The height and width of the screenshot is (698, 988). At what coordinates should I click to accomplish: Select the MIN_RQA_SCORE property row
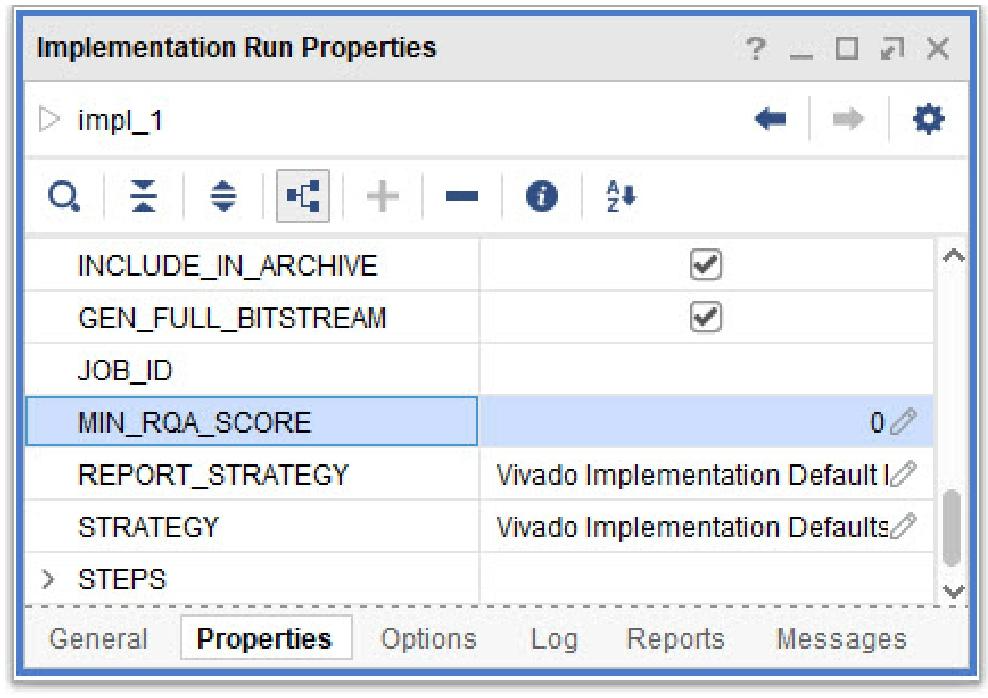pos(479,421)
